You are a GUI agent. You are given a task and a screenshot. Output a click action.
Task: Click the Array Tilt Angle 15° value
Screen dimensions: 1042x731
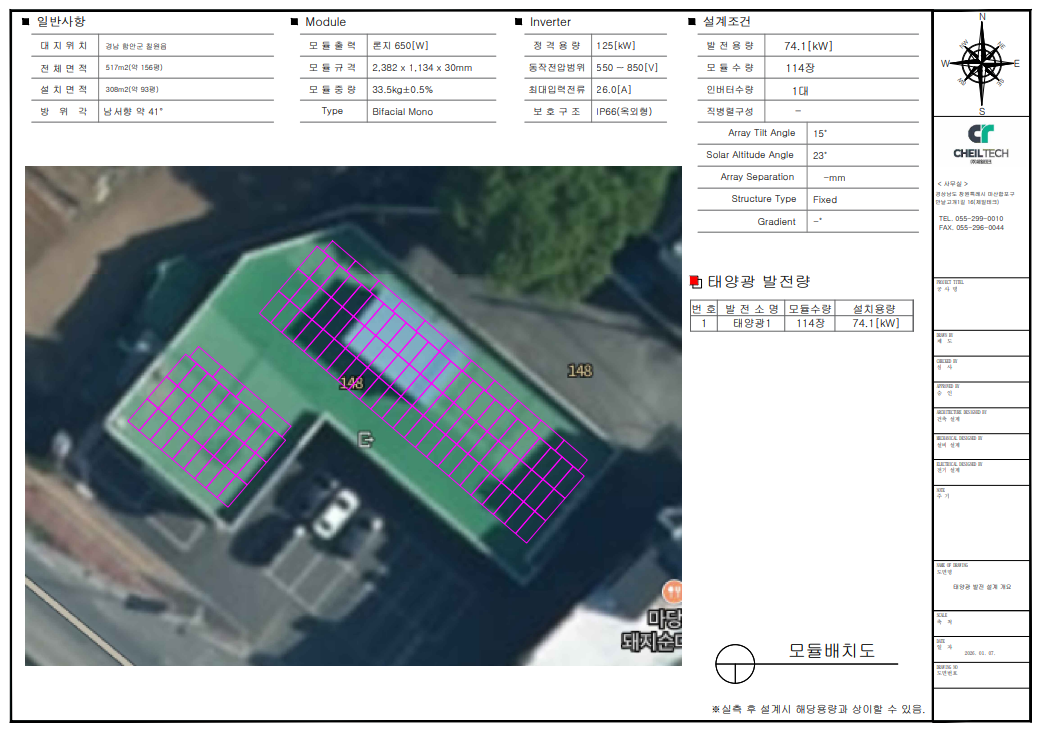[x=820, y=133]
